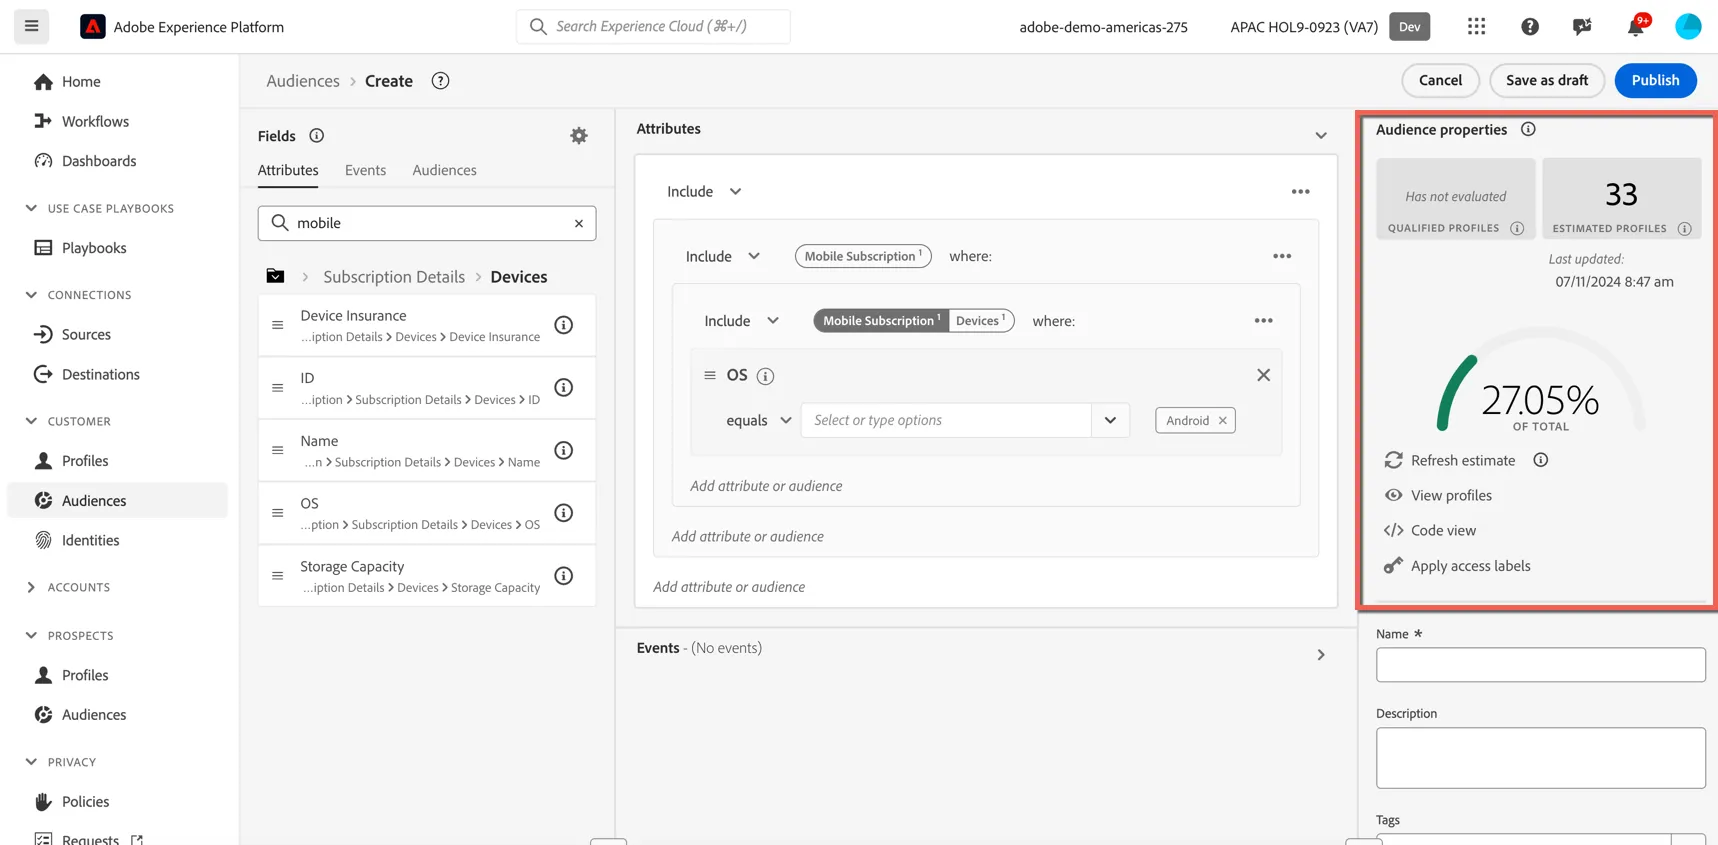Open the hamburger navigation menu
Image resolution: width=1718 pixels, height=845 pixels.
(x=31, y=27)
